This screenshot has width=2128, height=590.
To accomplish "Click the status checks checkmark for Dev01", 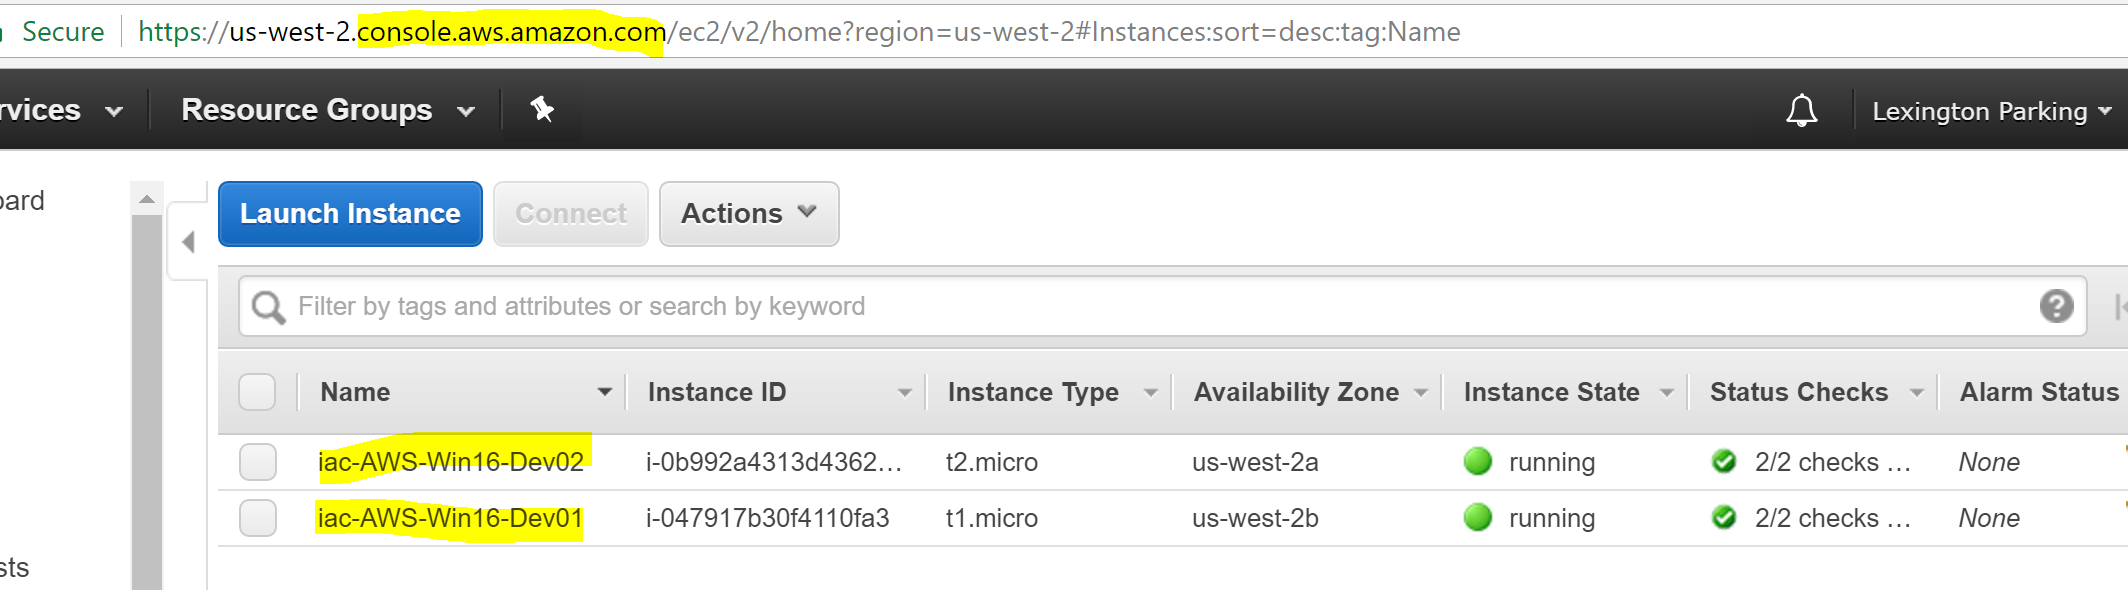I will point(1724,518).
